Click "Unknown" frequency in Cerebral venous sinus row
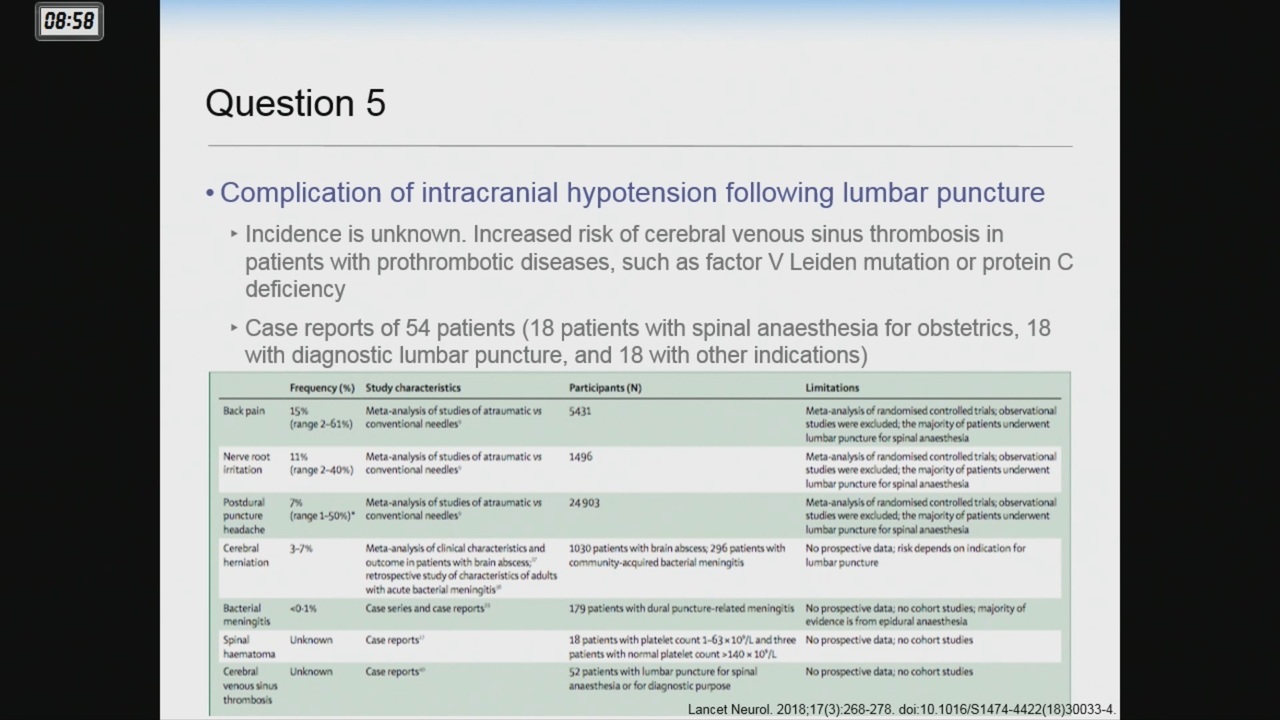The image size is (1280, 720). (x=311, y=672)
